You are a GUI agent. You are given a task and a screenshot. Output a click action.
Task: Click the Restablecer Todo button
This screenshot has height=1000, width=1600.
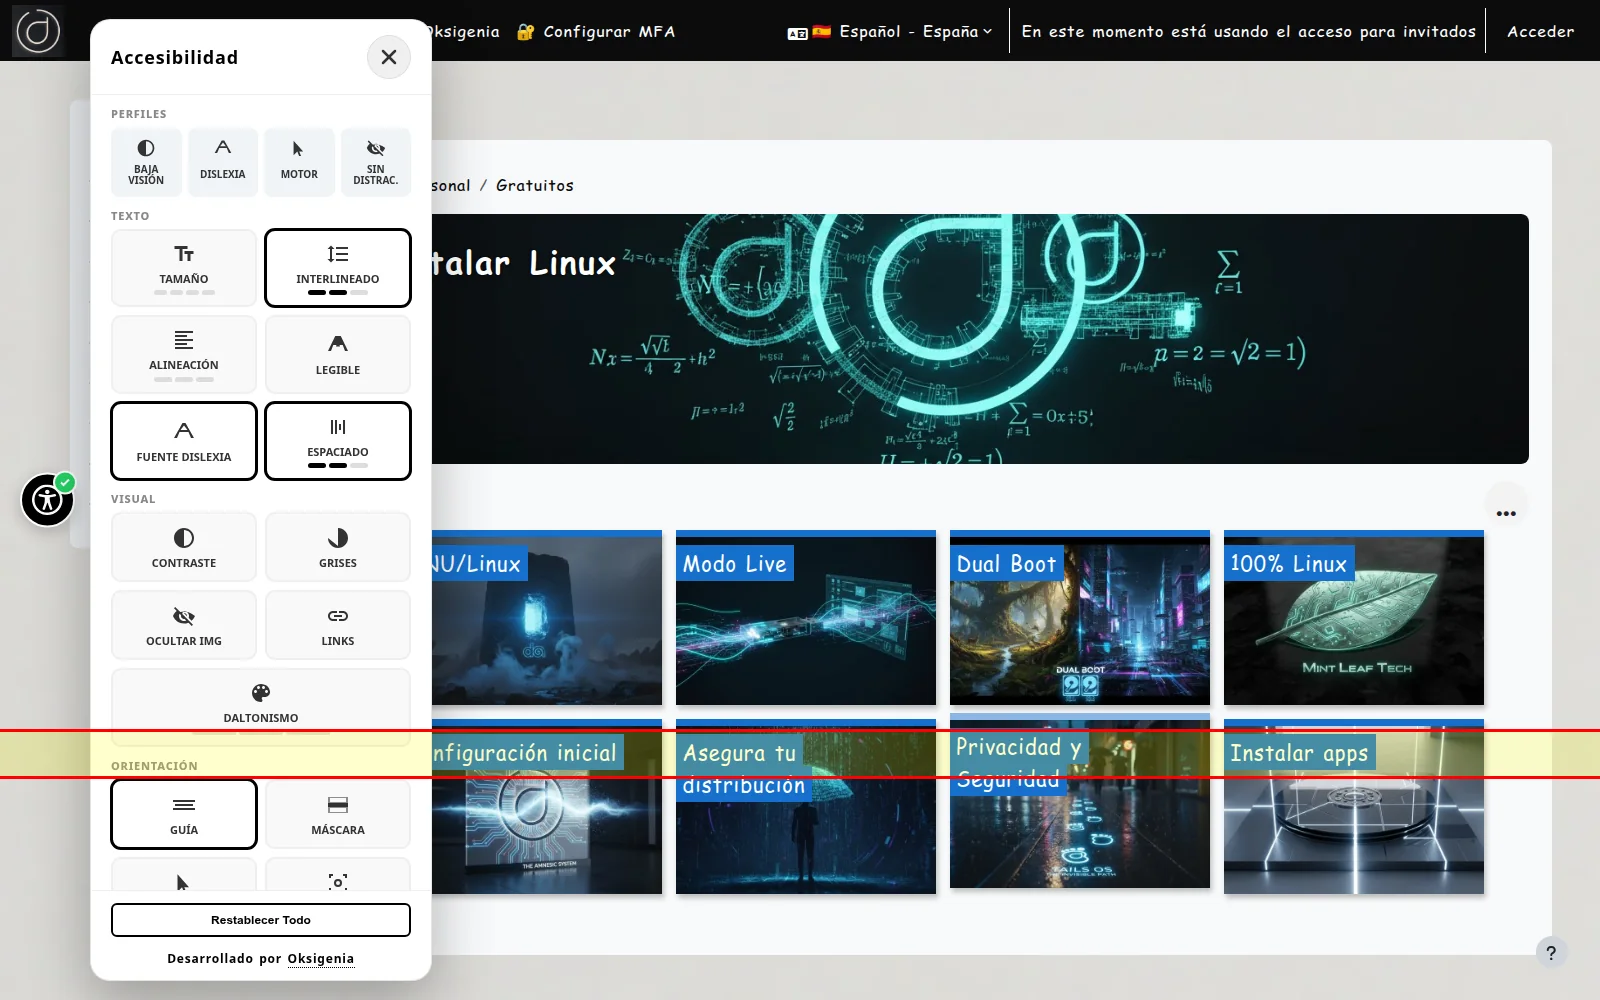(x=261, y=920)
